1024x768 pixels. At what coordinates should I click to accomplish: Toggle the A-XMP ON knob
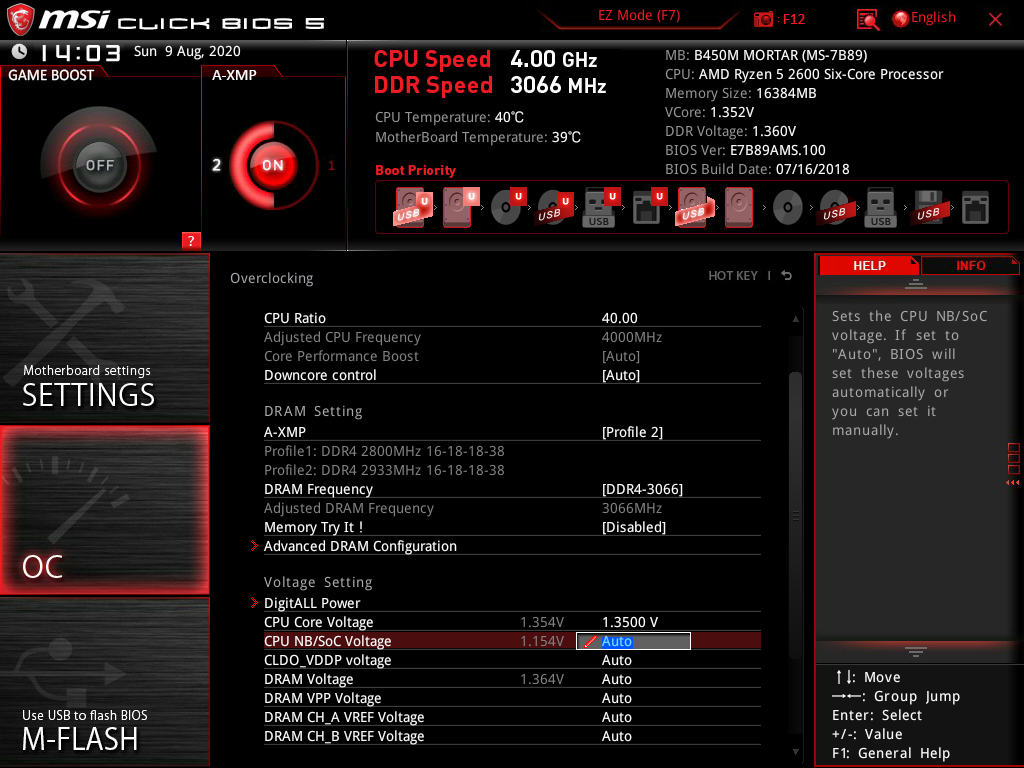click(x=272, y=165)
